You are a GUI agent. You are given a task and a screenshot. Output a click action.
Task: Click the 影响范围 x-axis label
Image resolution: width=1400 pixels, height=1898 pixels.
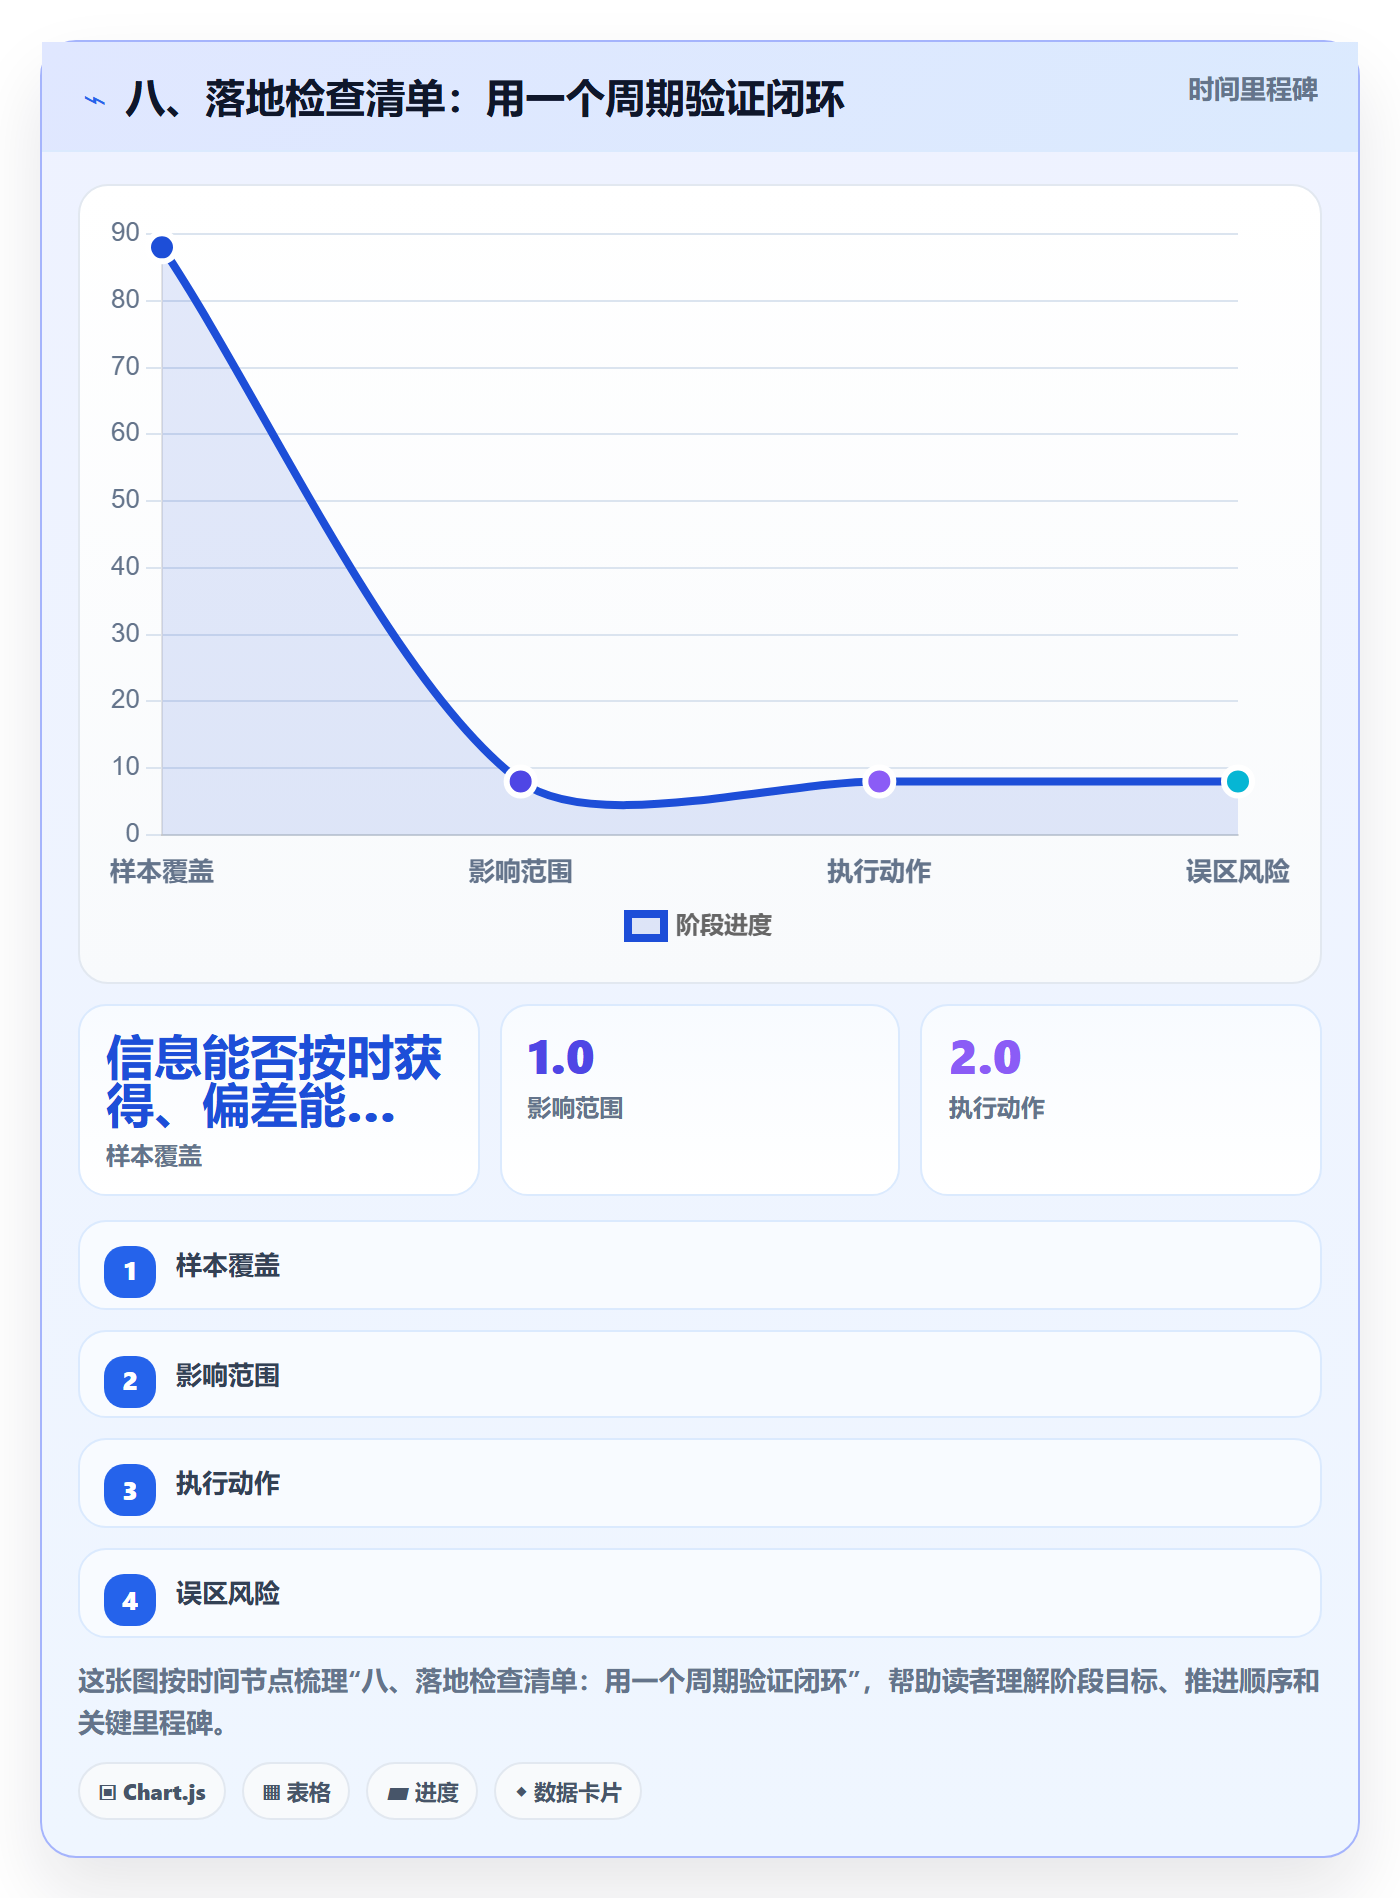tap(520, 872)
